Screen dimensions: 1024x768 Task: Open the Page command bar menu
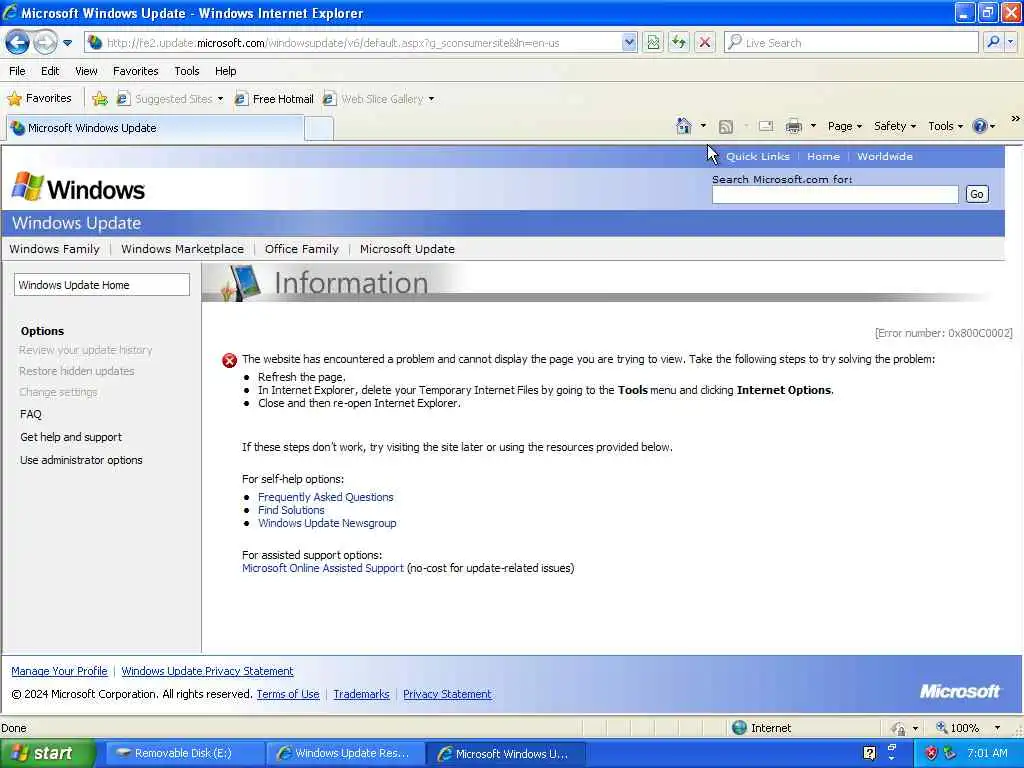pyautogui.click(x=844, y=126)
